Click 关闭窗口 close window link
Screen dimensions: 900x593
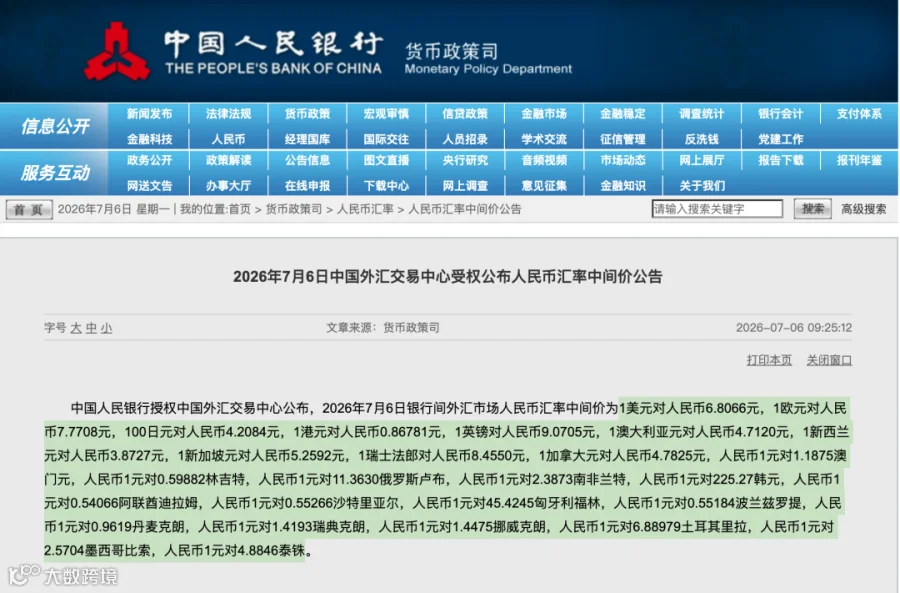click(x=829, y=360)
